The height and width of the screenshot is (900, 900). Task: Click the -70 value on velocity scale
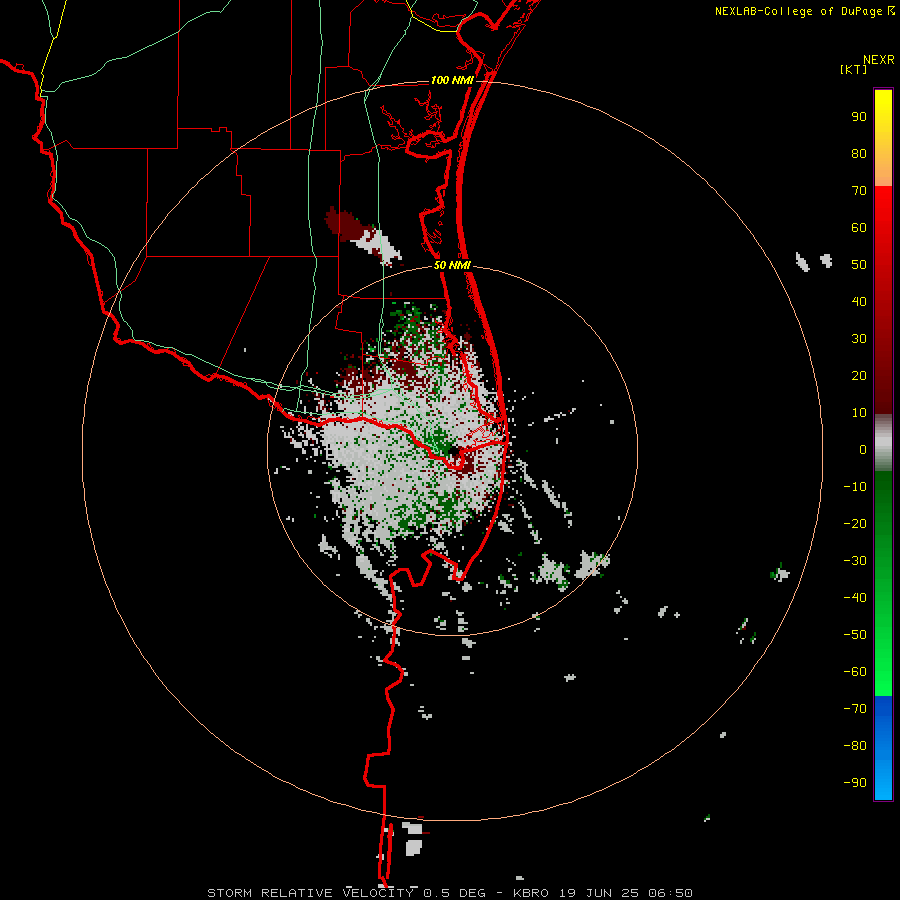pos(855,709)
